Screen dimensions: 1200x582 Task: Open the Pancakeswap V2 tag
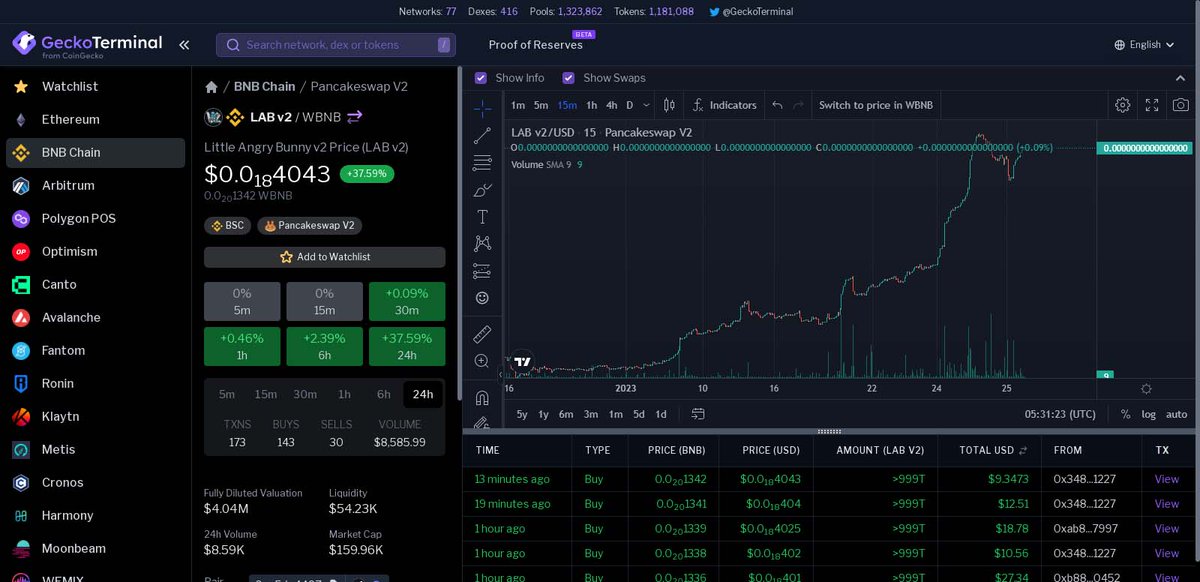tap(310, 226)
